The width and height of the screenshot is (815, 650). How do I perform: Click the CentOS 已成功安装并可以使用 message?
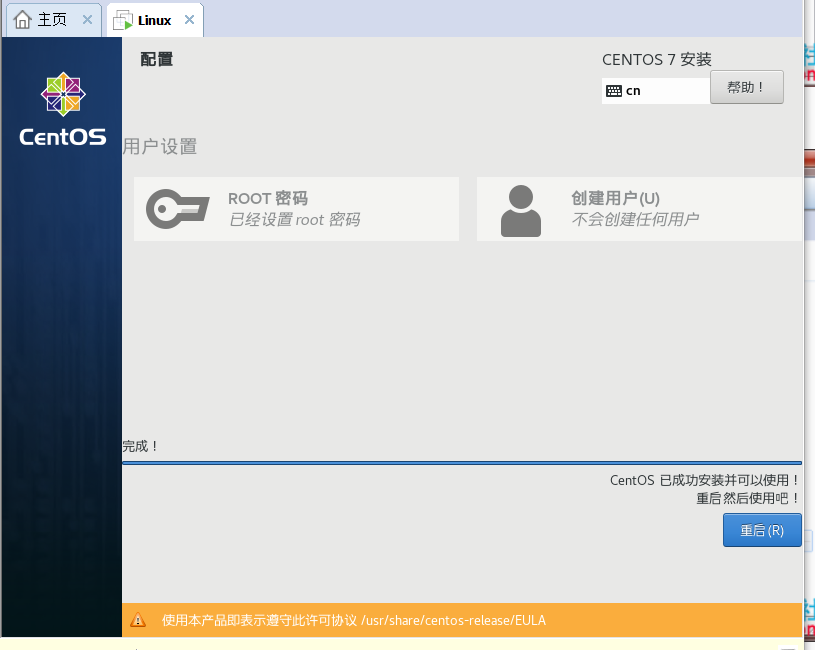(x=704, y=480)
